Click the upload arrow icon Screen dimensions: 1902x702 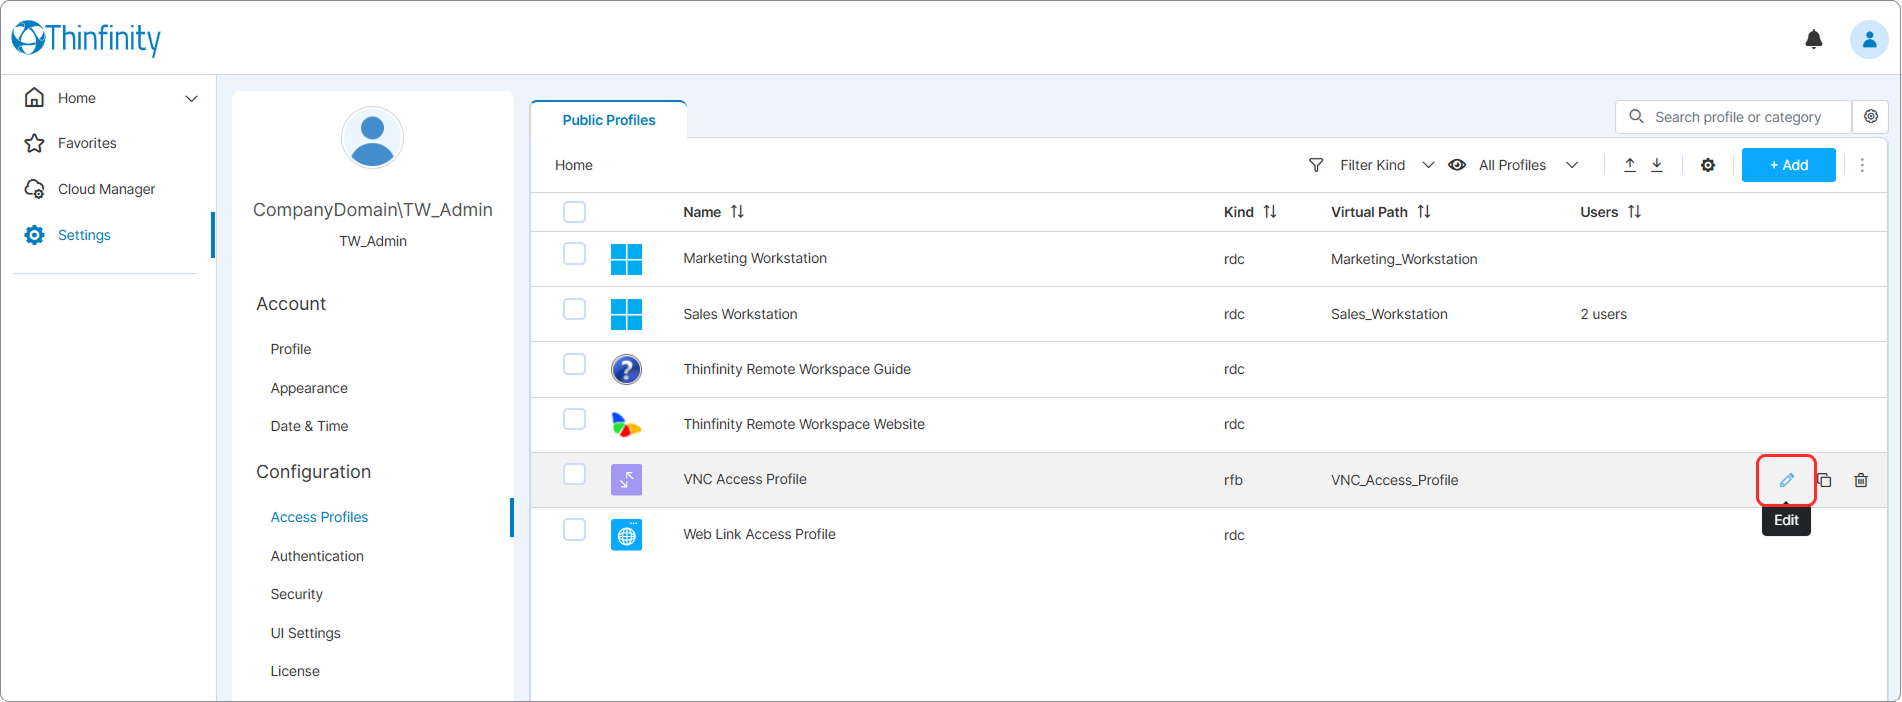coord(1630,165)
